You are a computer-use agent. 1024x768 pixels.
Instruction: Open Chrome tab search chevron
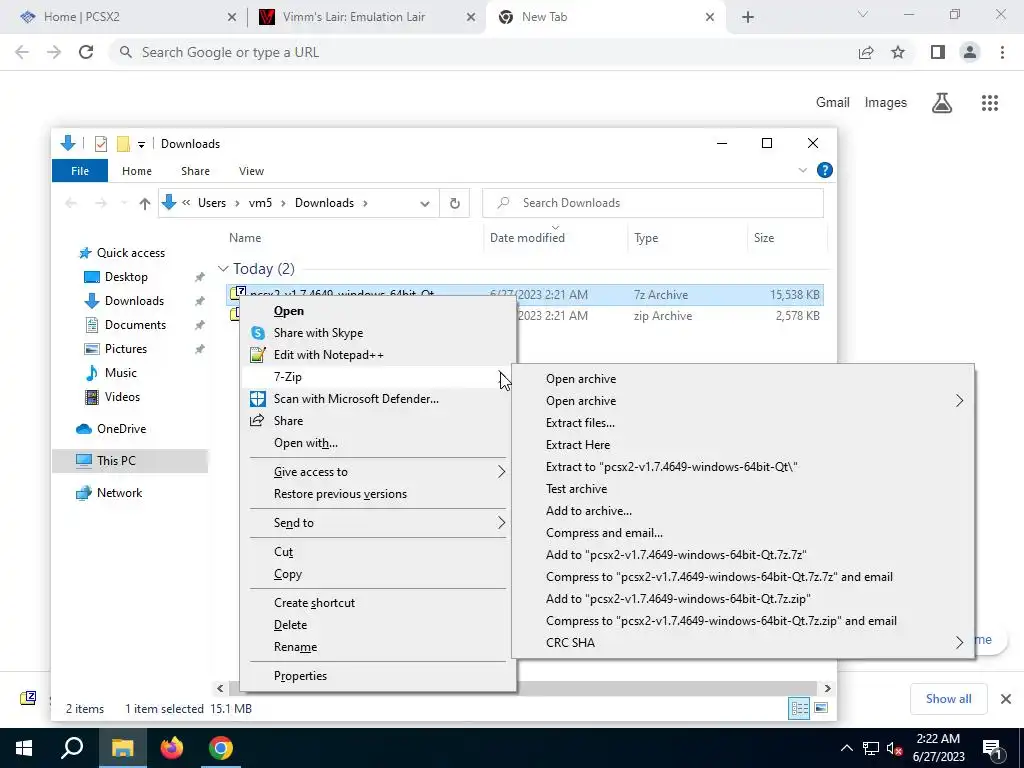863,14
